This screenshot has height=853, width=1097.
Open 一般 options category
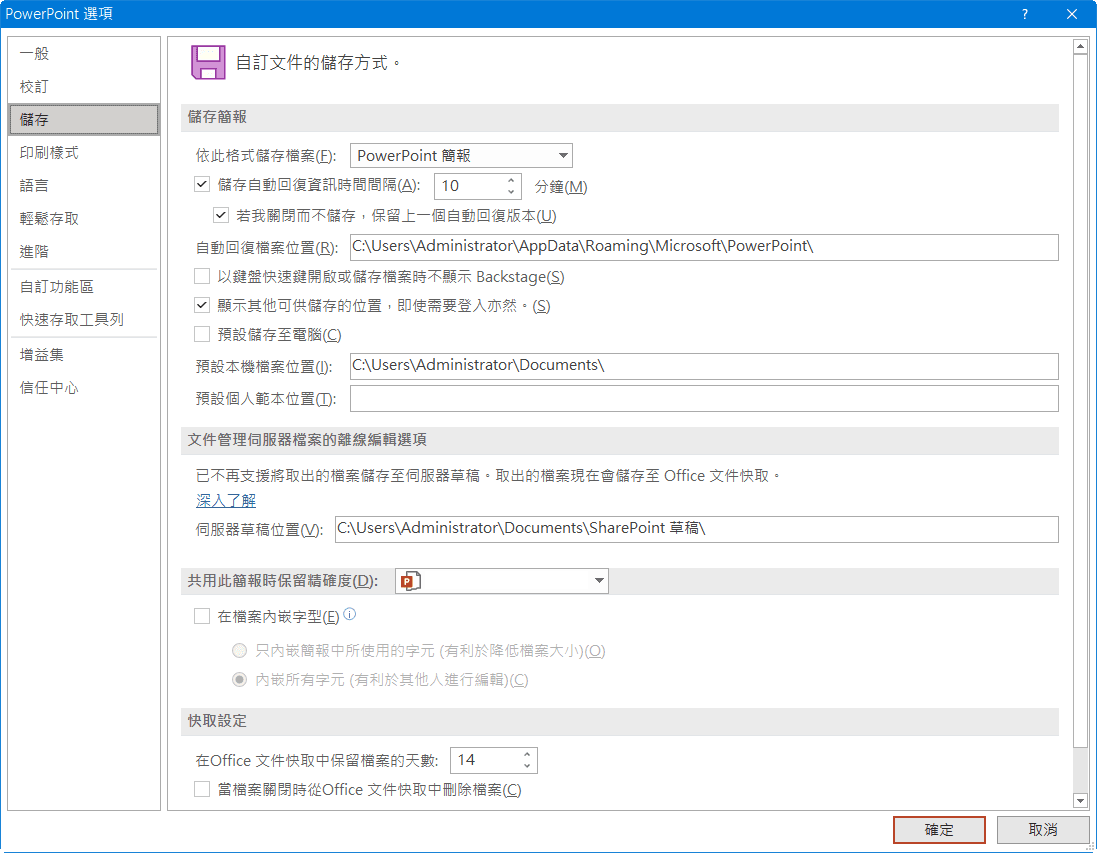(x=84, y=53)
